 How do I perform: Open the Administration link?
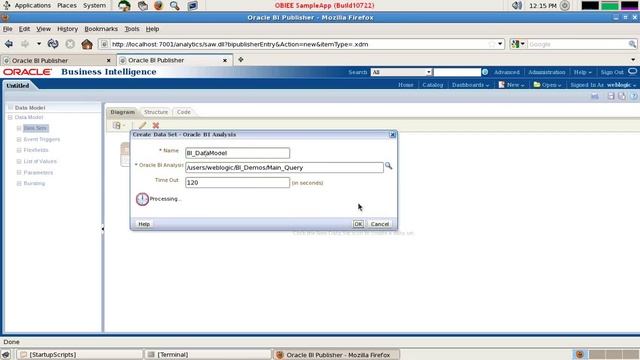point(547,72)
